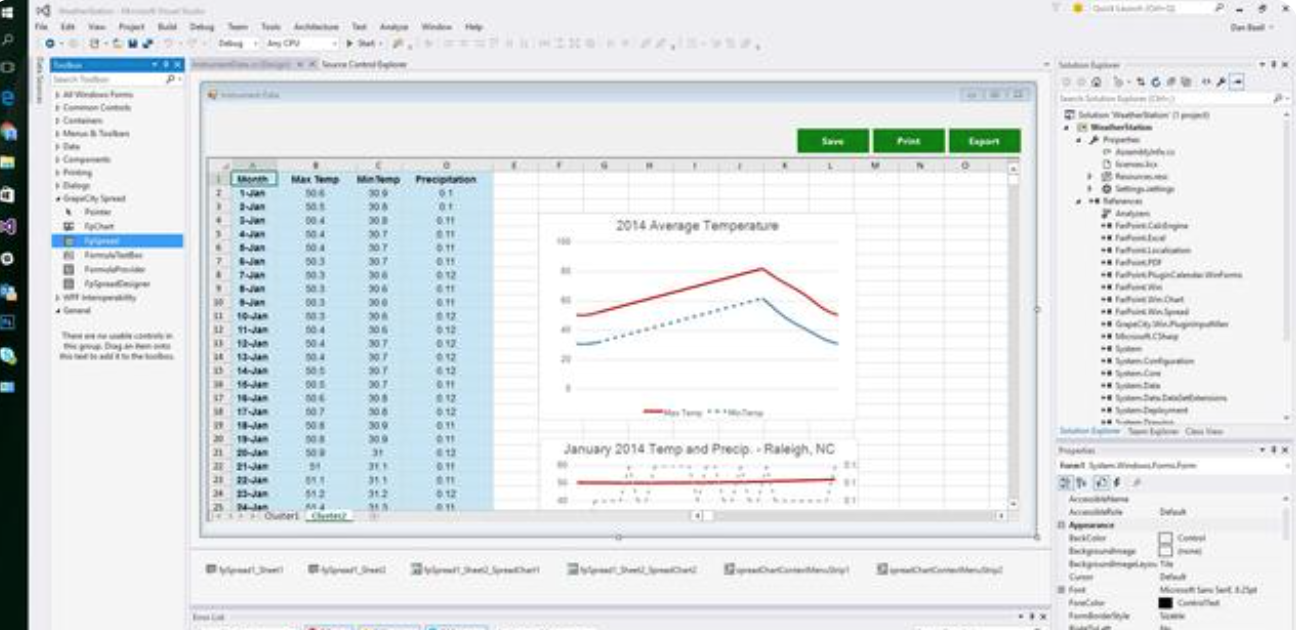The height and width of the screenshot is (630, 1296).
Task: Switch to the Cluster1 sheet tab
Action: point(281,516)
